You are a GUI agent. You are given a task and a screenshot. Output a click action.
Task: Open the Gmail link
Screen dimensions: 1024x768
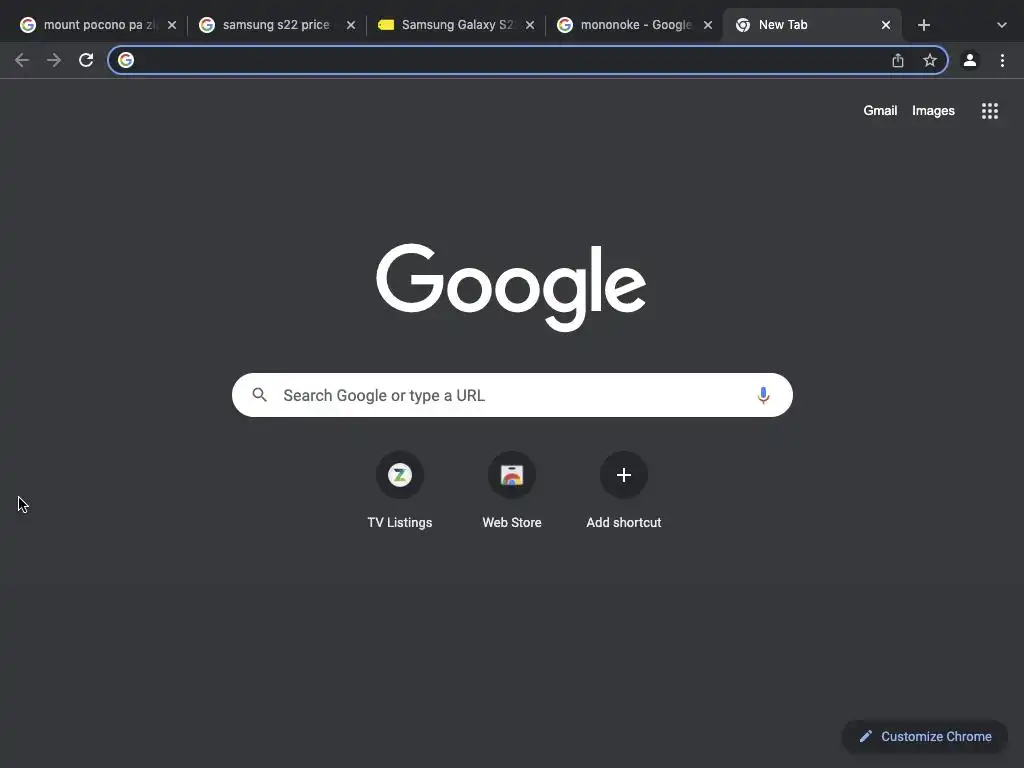[x=880, y=111]
